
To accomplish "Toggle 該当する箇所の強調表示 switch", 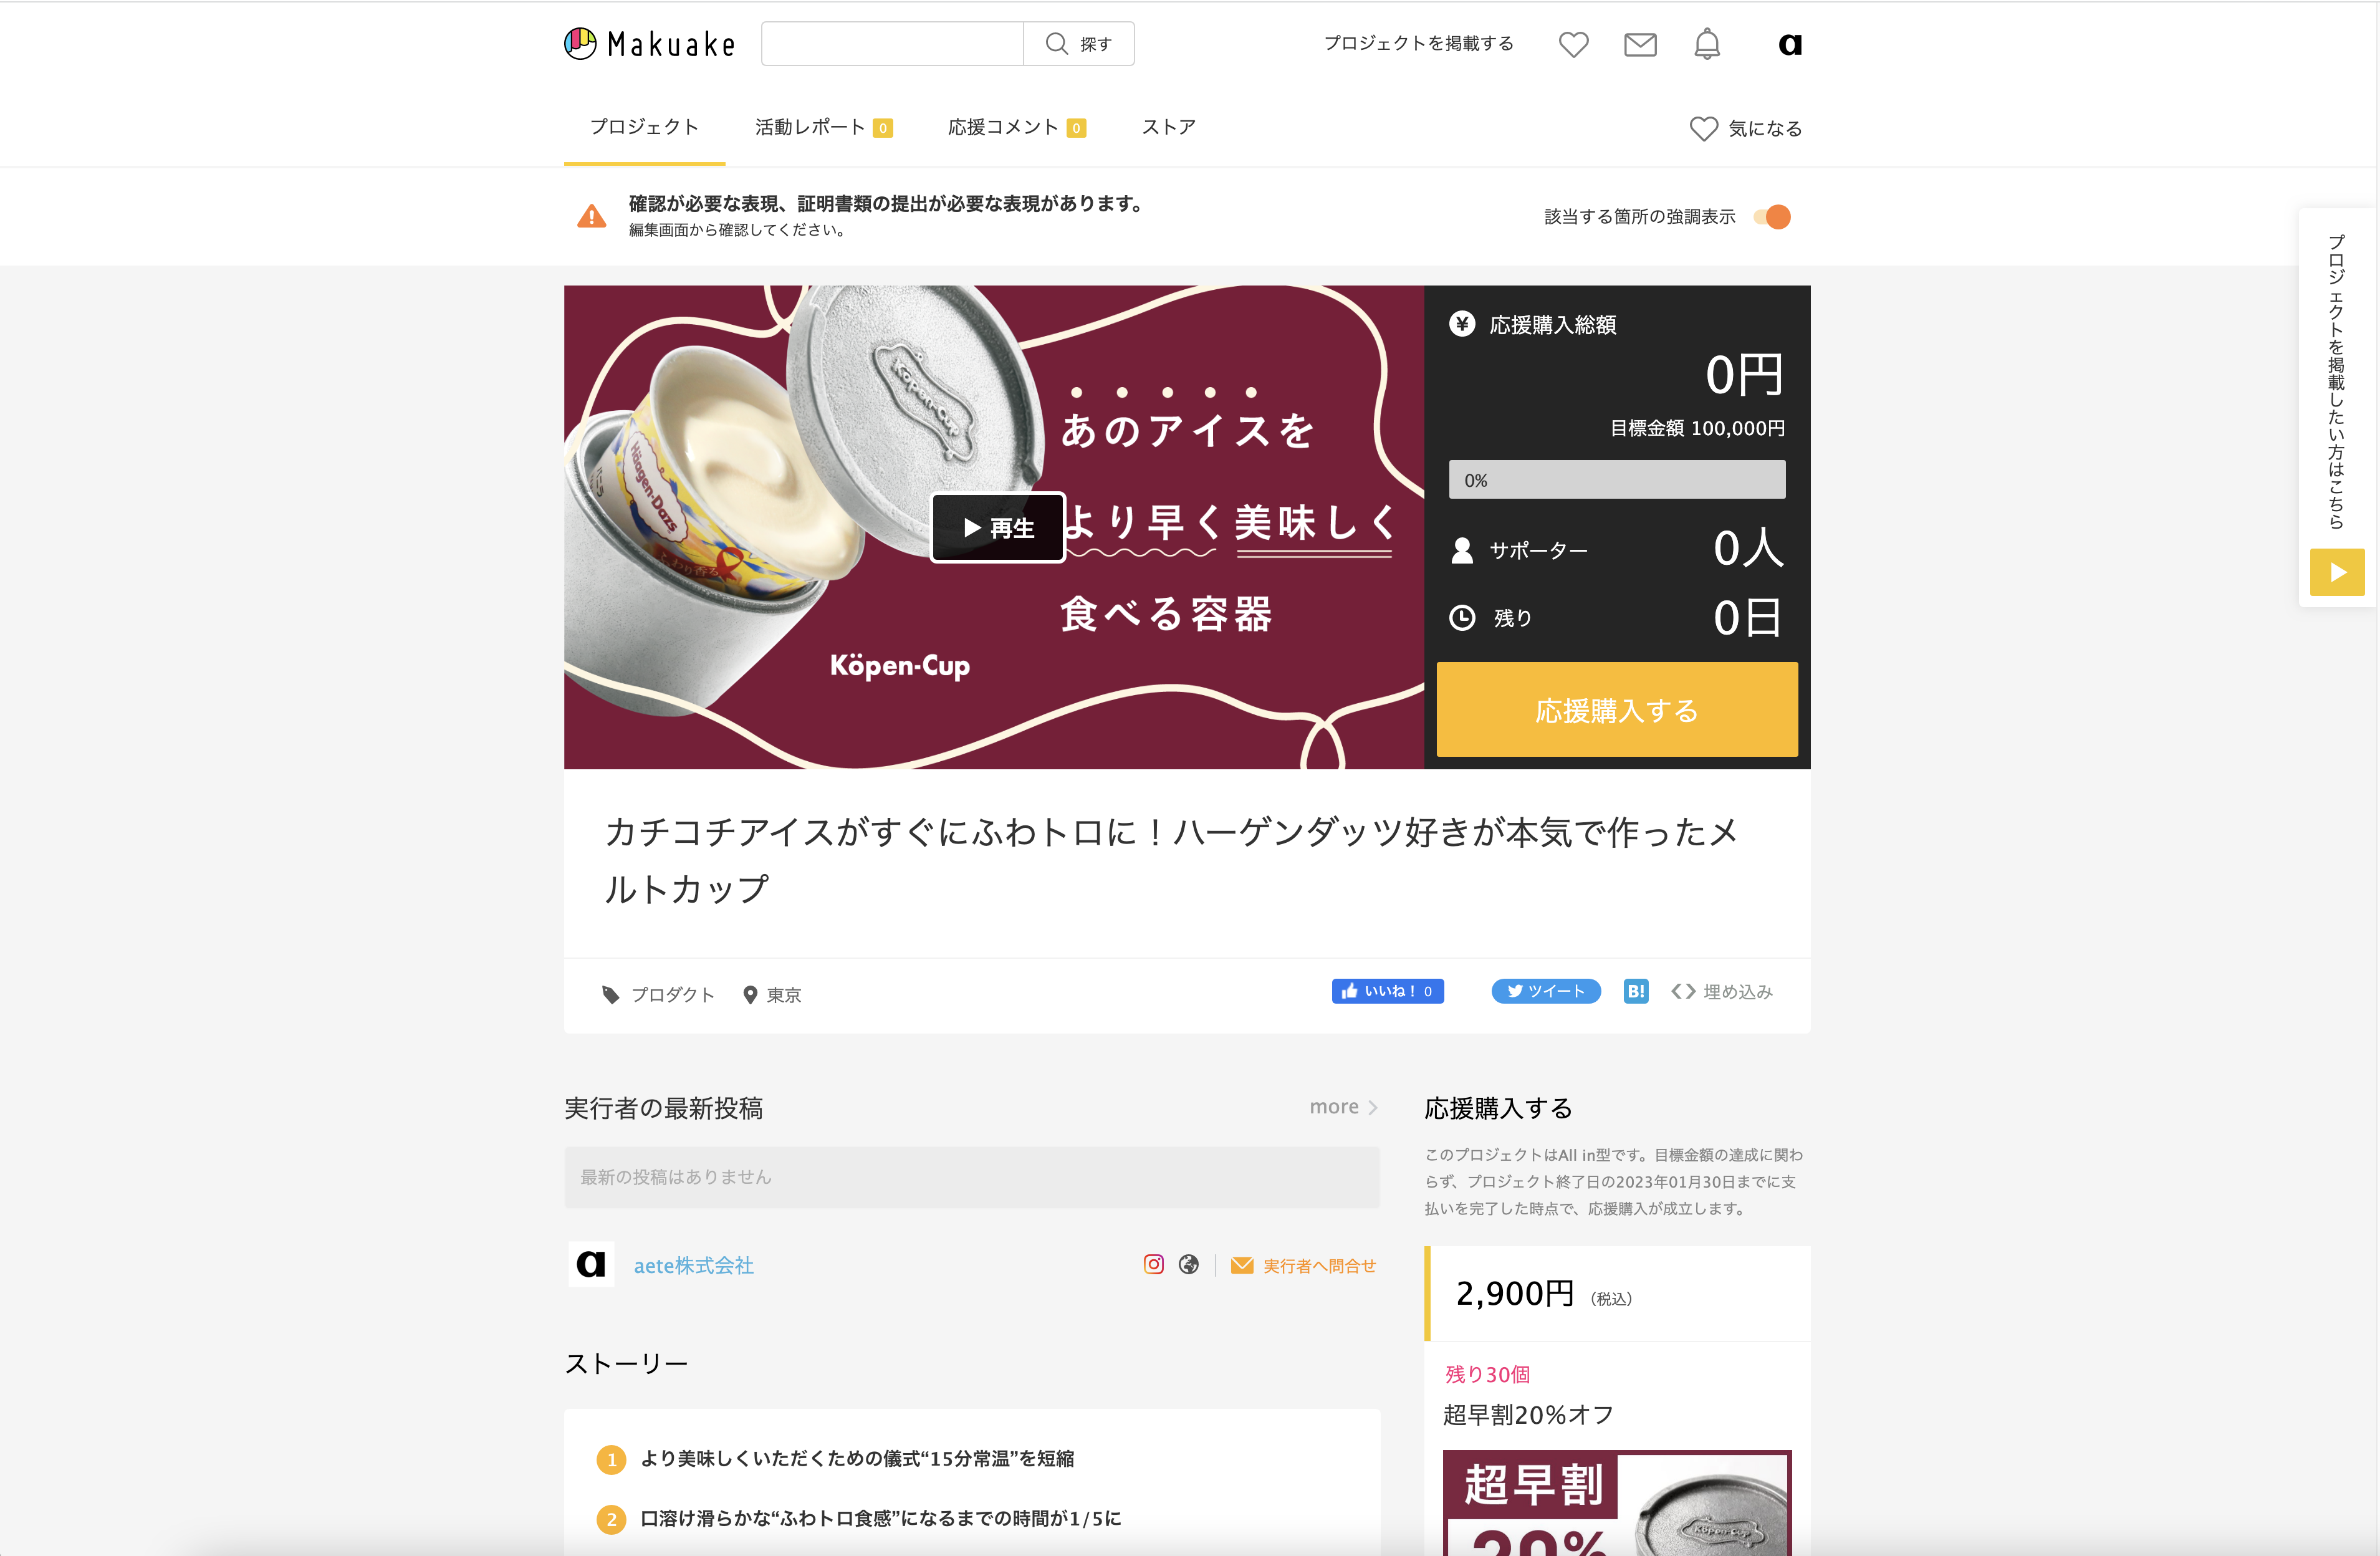I will 1773,217.
